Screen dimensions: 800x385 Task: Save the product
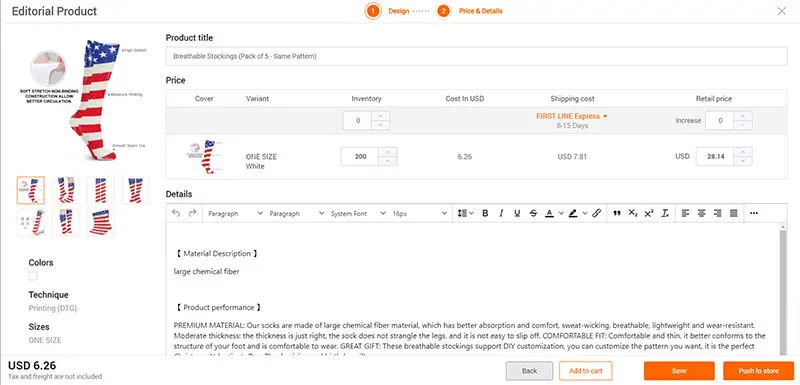679,371
